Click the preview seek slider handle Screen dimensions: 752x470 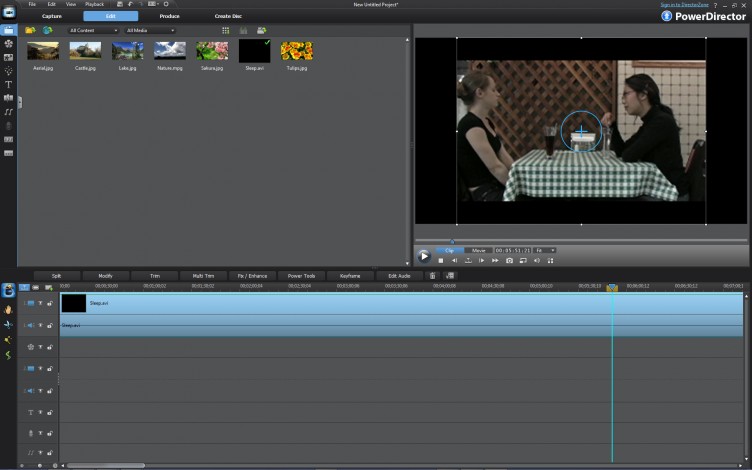[x=452, y=241]
